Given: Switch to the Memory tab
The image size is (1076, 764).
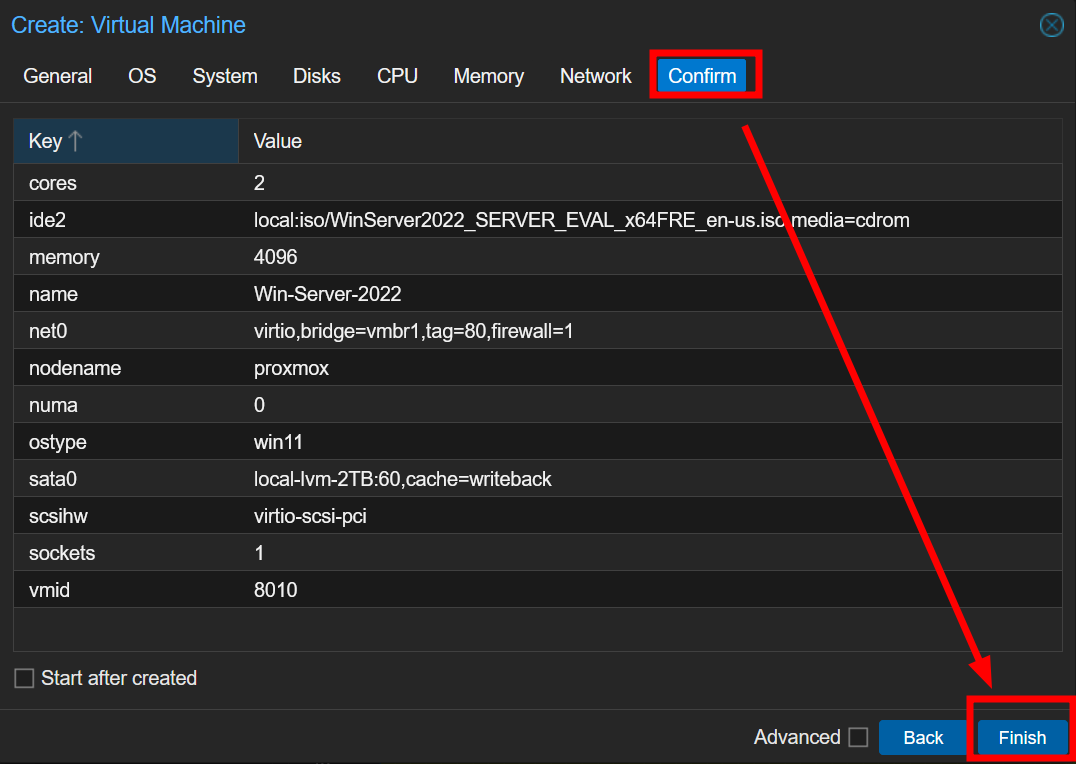Looking at the screenshot, I should coord(488,76).
